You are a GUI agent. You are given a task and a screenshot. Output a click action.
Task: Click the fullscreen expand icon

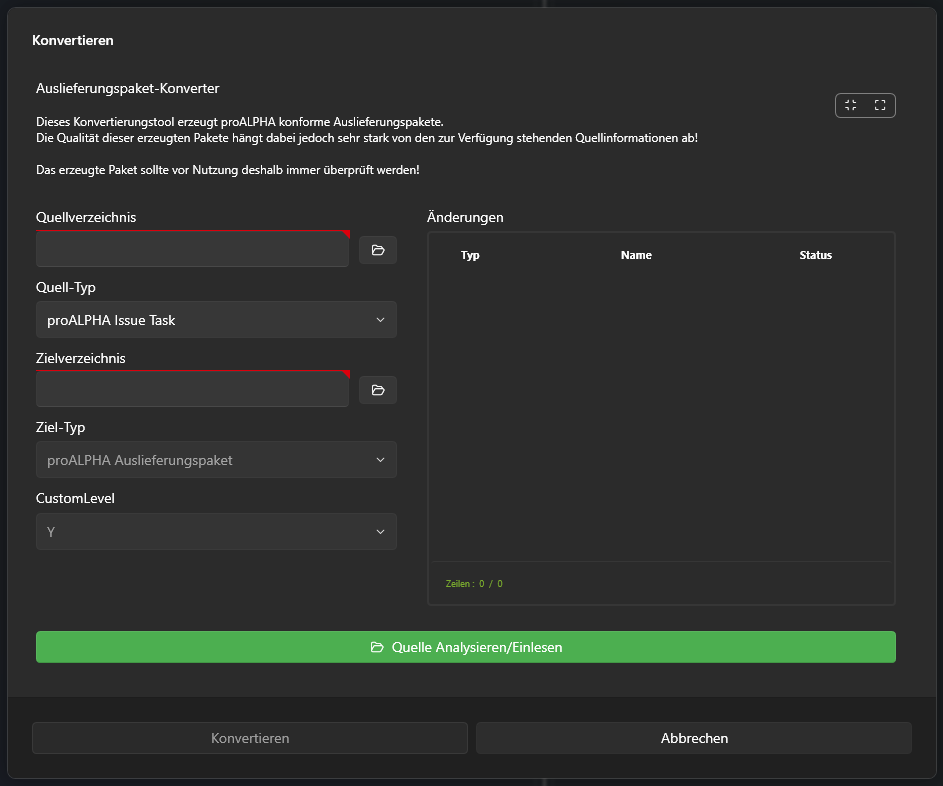pyautogui.click(x=880, y=105)
